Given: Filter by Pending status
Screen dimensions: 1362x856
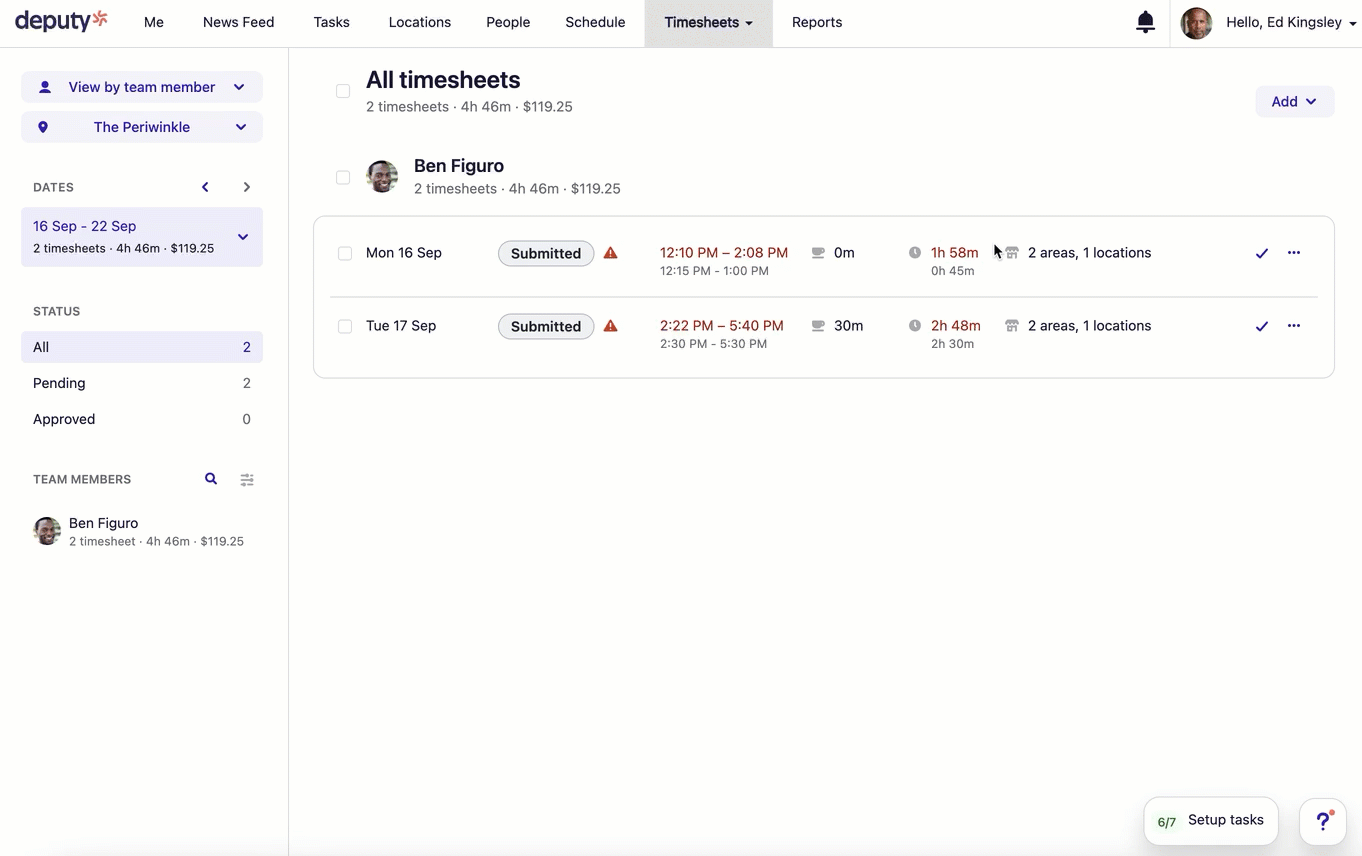Looking at the screenshot, I should tap(142, 383).
